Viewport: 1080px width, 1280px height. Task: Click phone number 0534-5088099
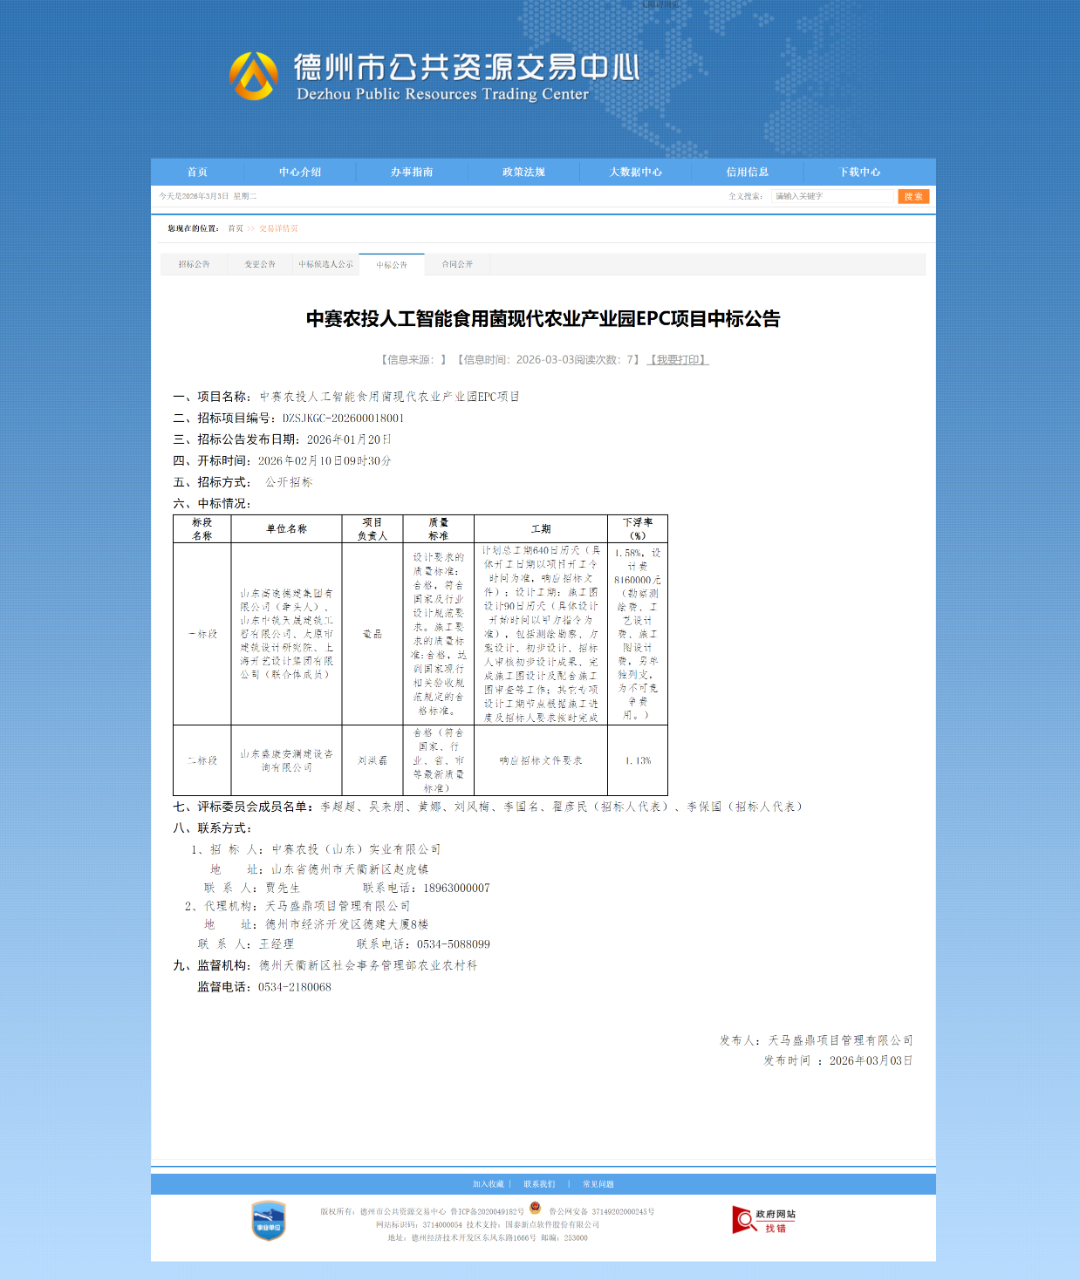(x=453, y=944)
